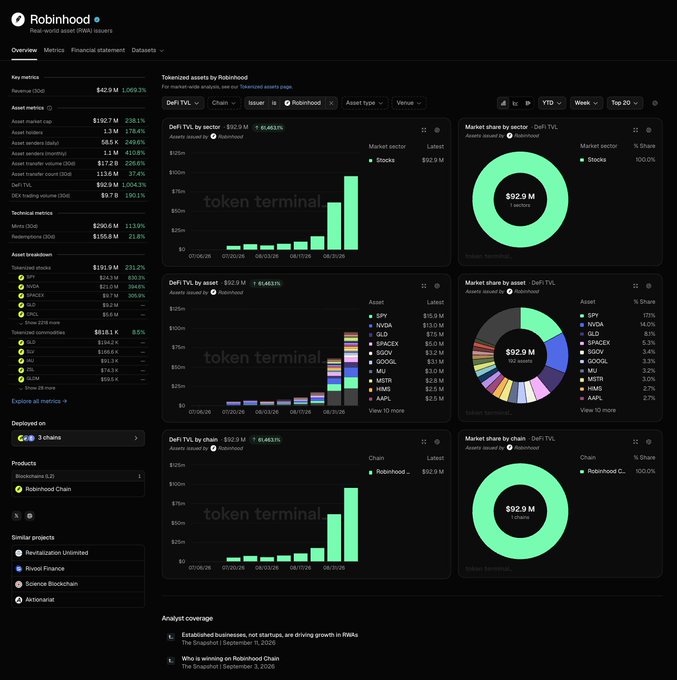Screen dimensions: 677x680
Task: Toggle SPY legend swatch in DeFi TVL by asset
Action: (x=370, y=316)
